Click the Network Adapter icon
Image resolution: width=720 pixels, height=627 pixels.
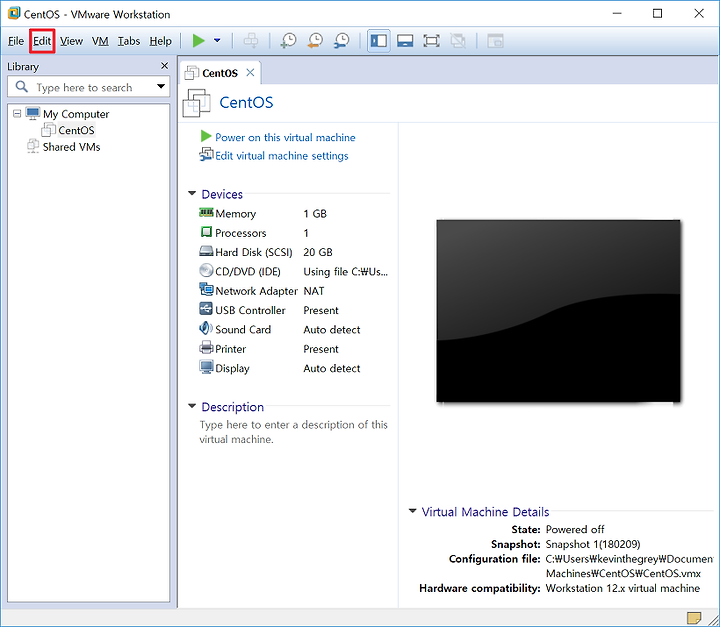pos(206,290)
